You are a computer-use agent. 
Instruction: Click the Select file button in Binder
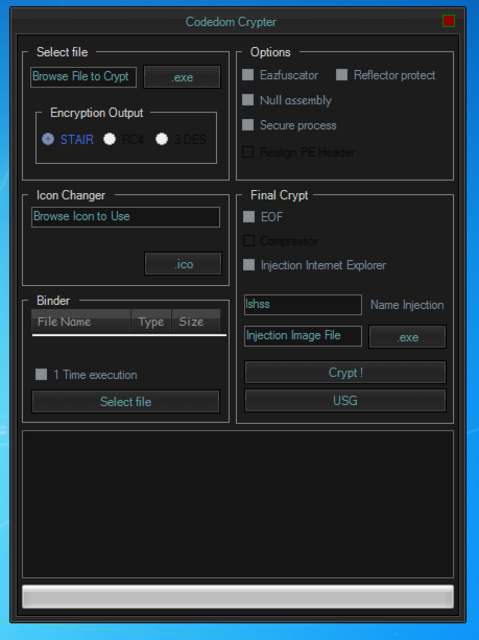[126, 402]
